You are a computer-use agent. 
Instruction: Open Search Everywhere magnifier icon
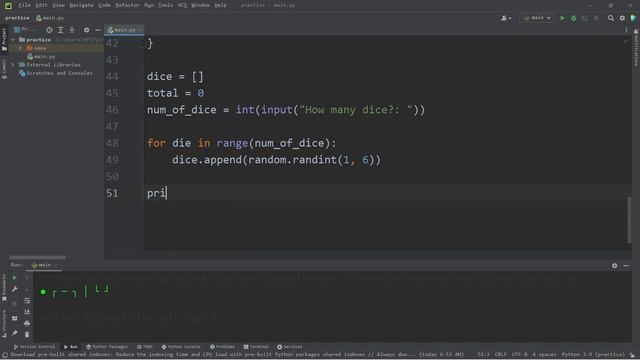point(611,18)
